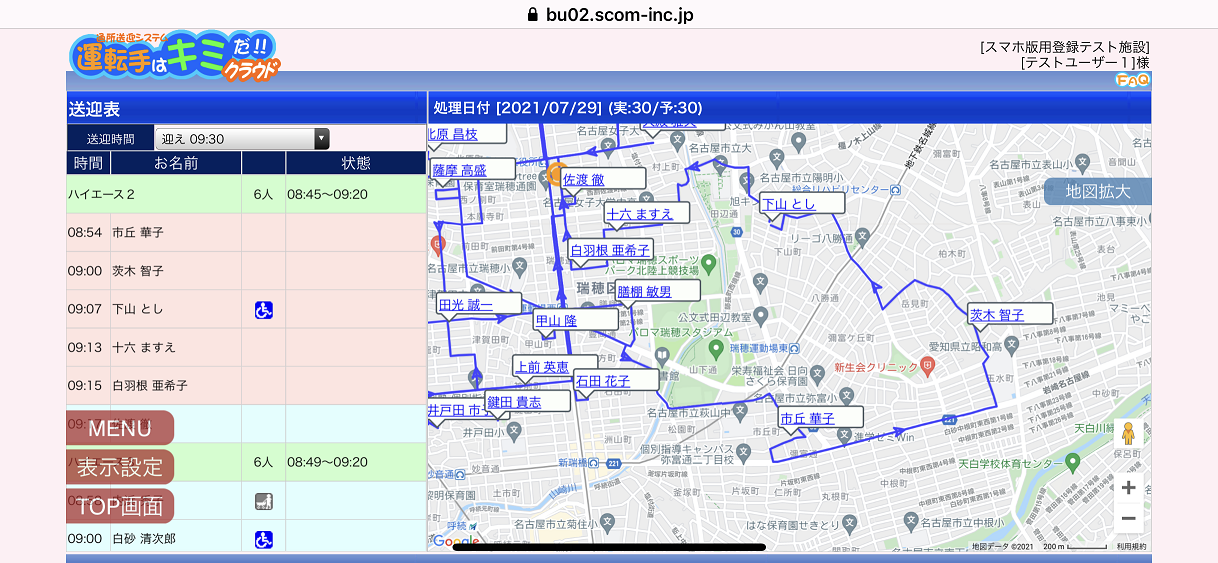Image resolution: width=1218 pixels, height=563 pixels.
Task: Click the browser address bar bu02.scom-inc.jp
Action: pyautogui.click(x=609, y=14)
